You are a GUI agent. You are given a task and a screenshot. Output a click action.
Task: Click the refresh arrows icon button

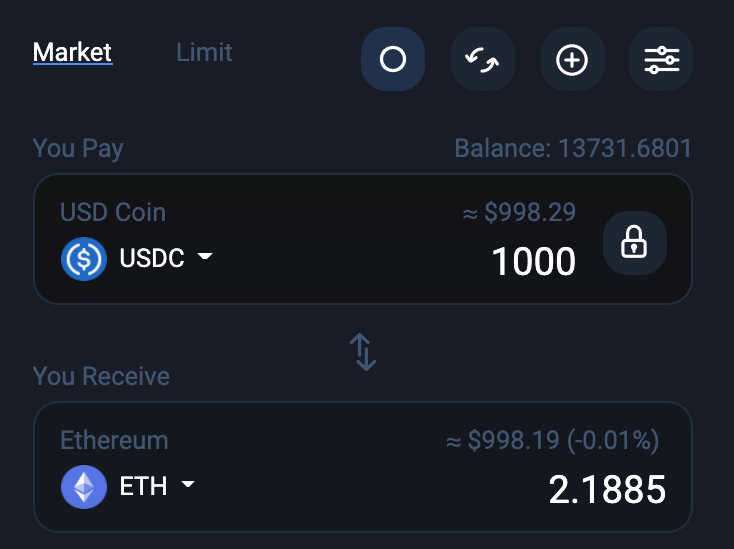click(483, 59)
